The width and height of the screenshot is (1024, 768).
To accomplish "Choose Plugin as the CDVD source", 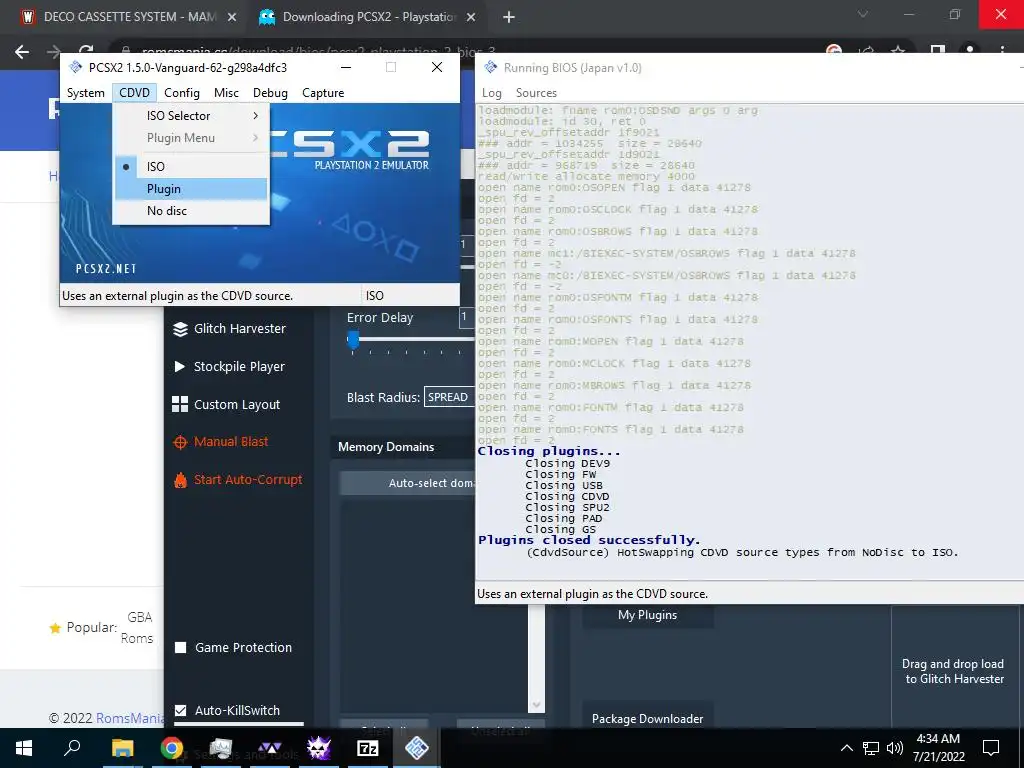I will pos(191,189).
